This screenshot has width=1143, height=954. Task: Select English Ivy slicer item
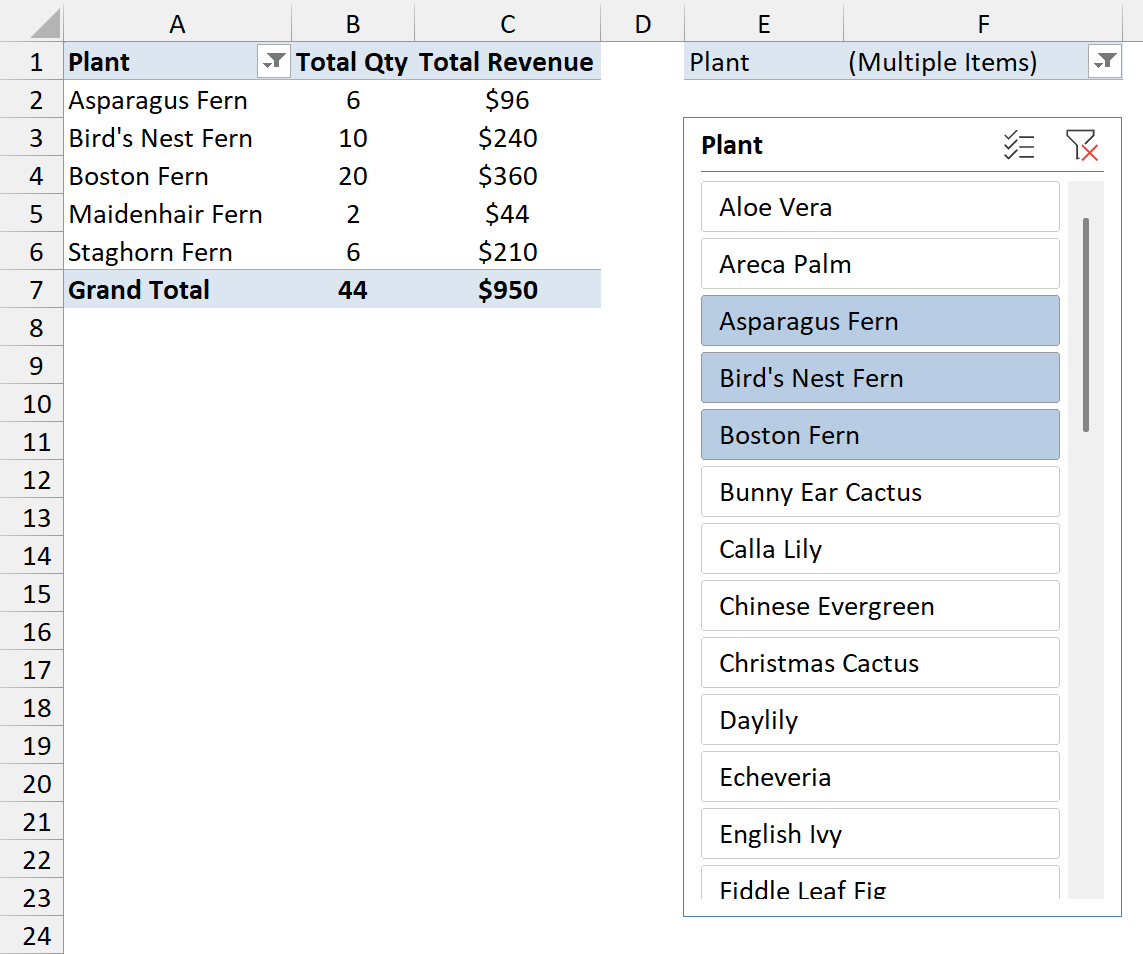880,834
